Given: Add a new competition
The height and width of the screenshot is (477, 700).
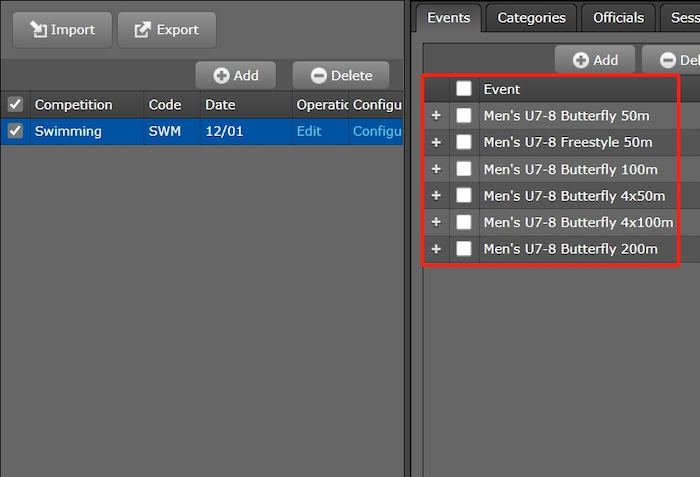Looking at the screenshot, I should point(236,75).
